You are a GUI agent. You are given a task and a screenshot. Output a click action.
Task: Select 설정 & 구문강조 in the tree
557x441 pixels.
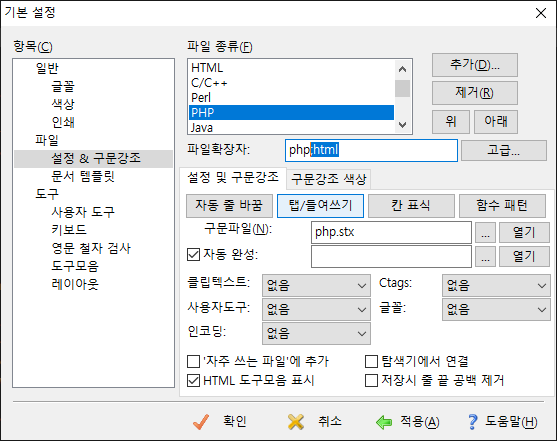96,158
